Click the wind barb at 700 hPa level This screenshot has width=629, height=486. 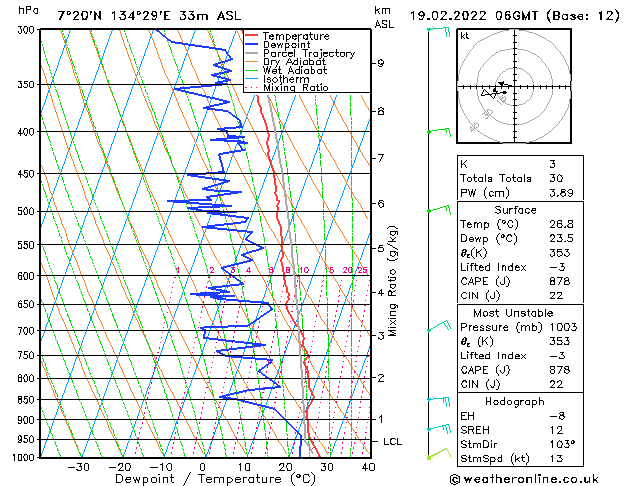[439, 326]
